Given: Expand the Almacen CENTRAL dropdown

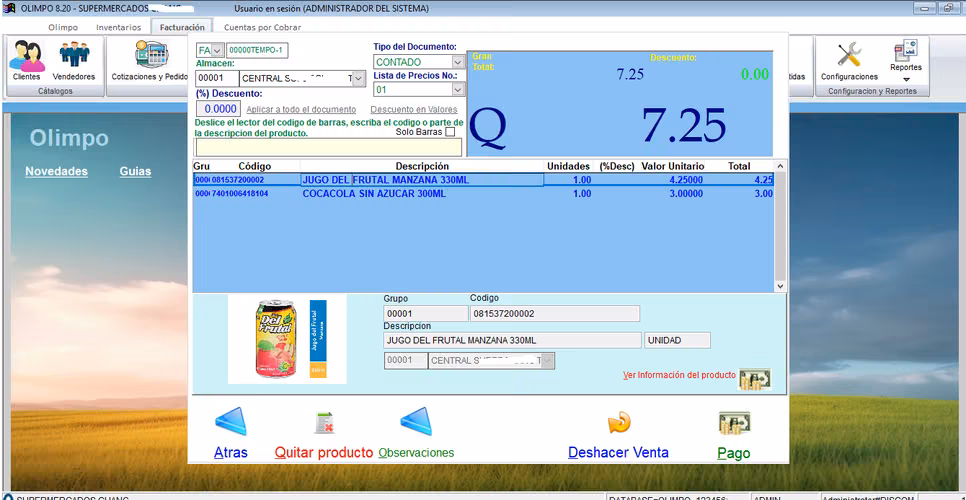Looking at the screenshot, I should pyautogui.click(x=359, y=78).
